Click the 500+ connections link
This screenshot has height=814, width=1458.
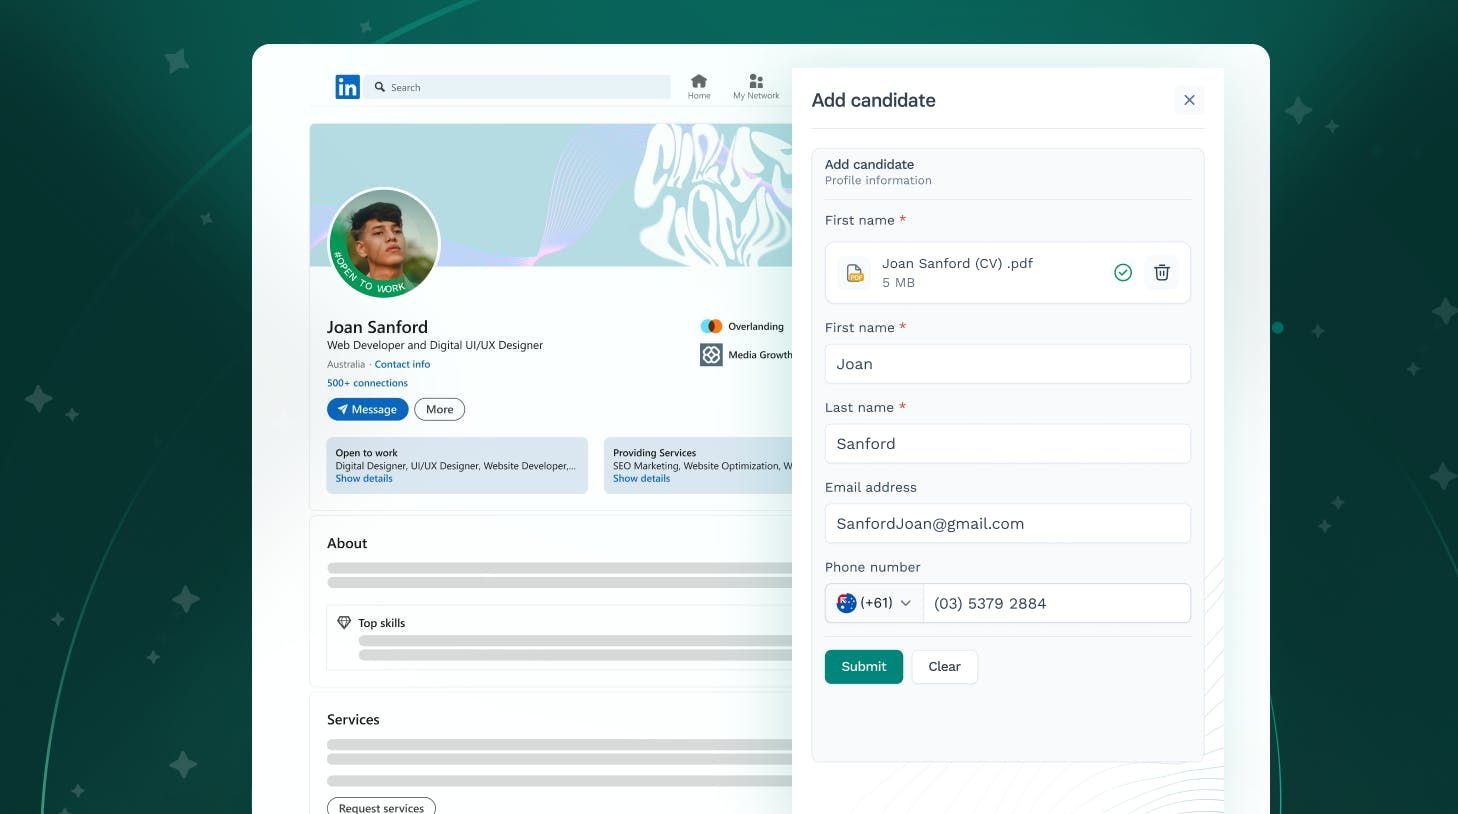368,383
